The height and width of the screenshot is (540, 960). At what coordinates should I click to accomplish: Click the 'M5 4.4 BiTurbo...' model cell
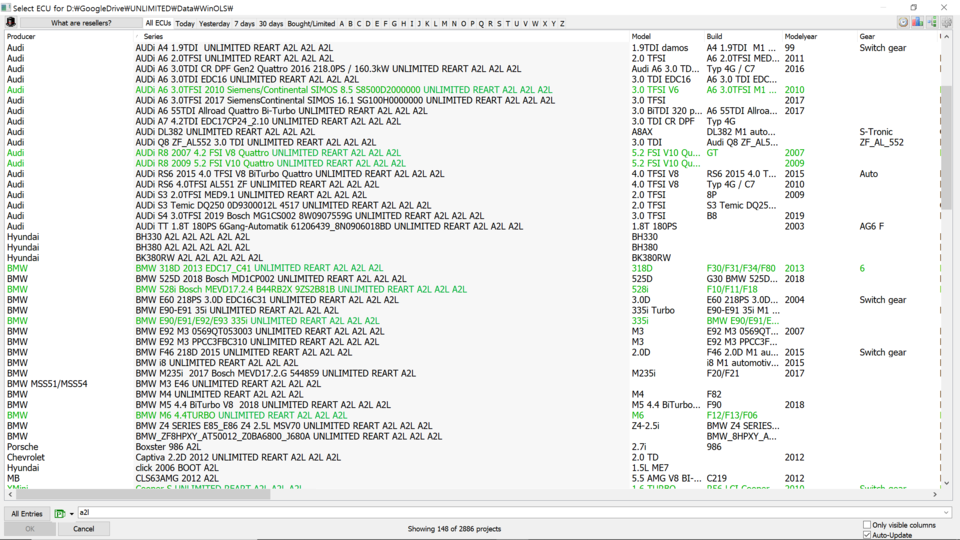[666, 405]
